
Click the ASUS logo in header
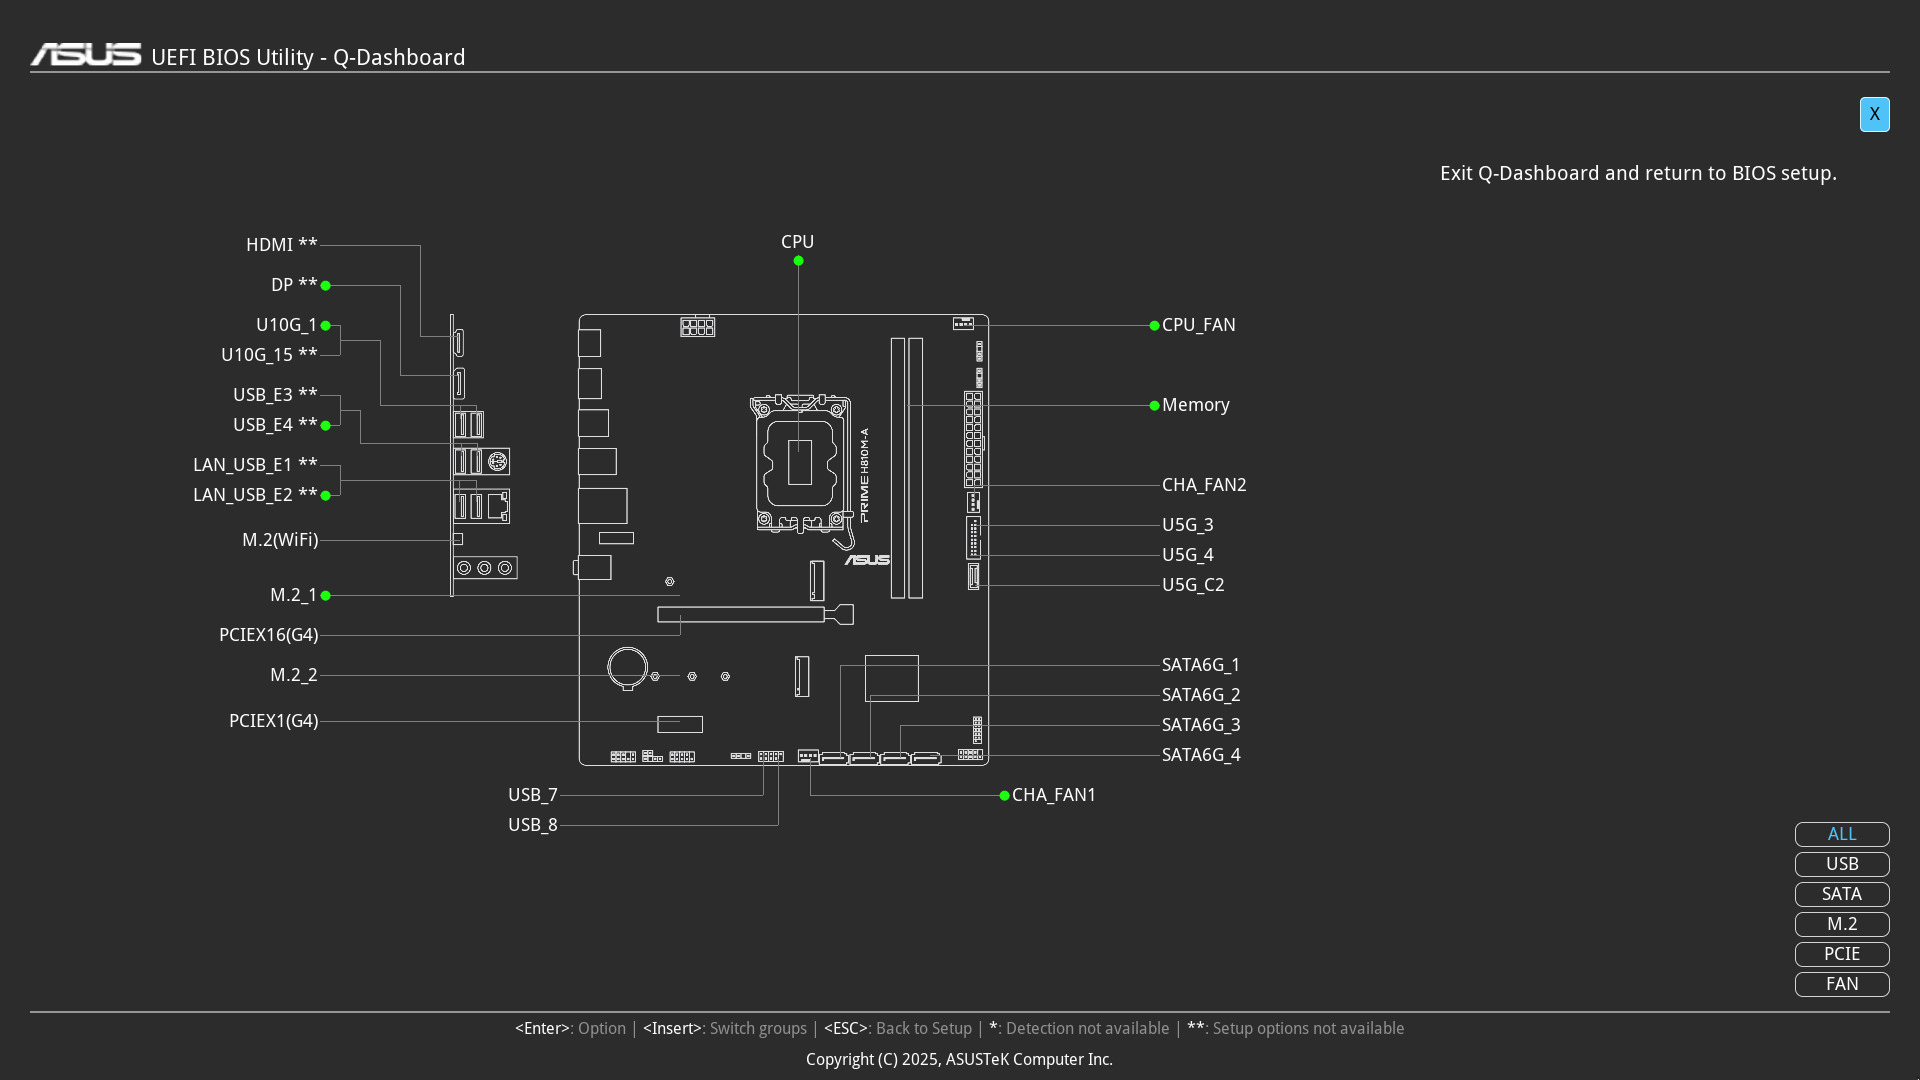point(86,55)
